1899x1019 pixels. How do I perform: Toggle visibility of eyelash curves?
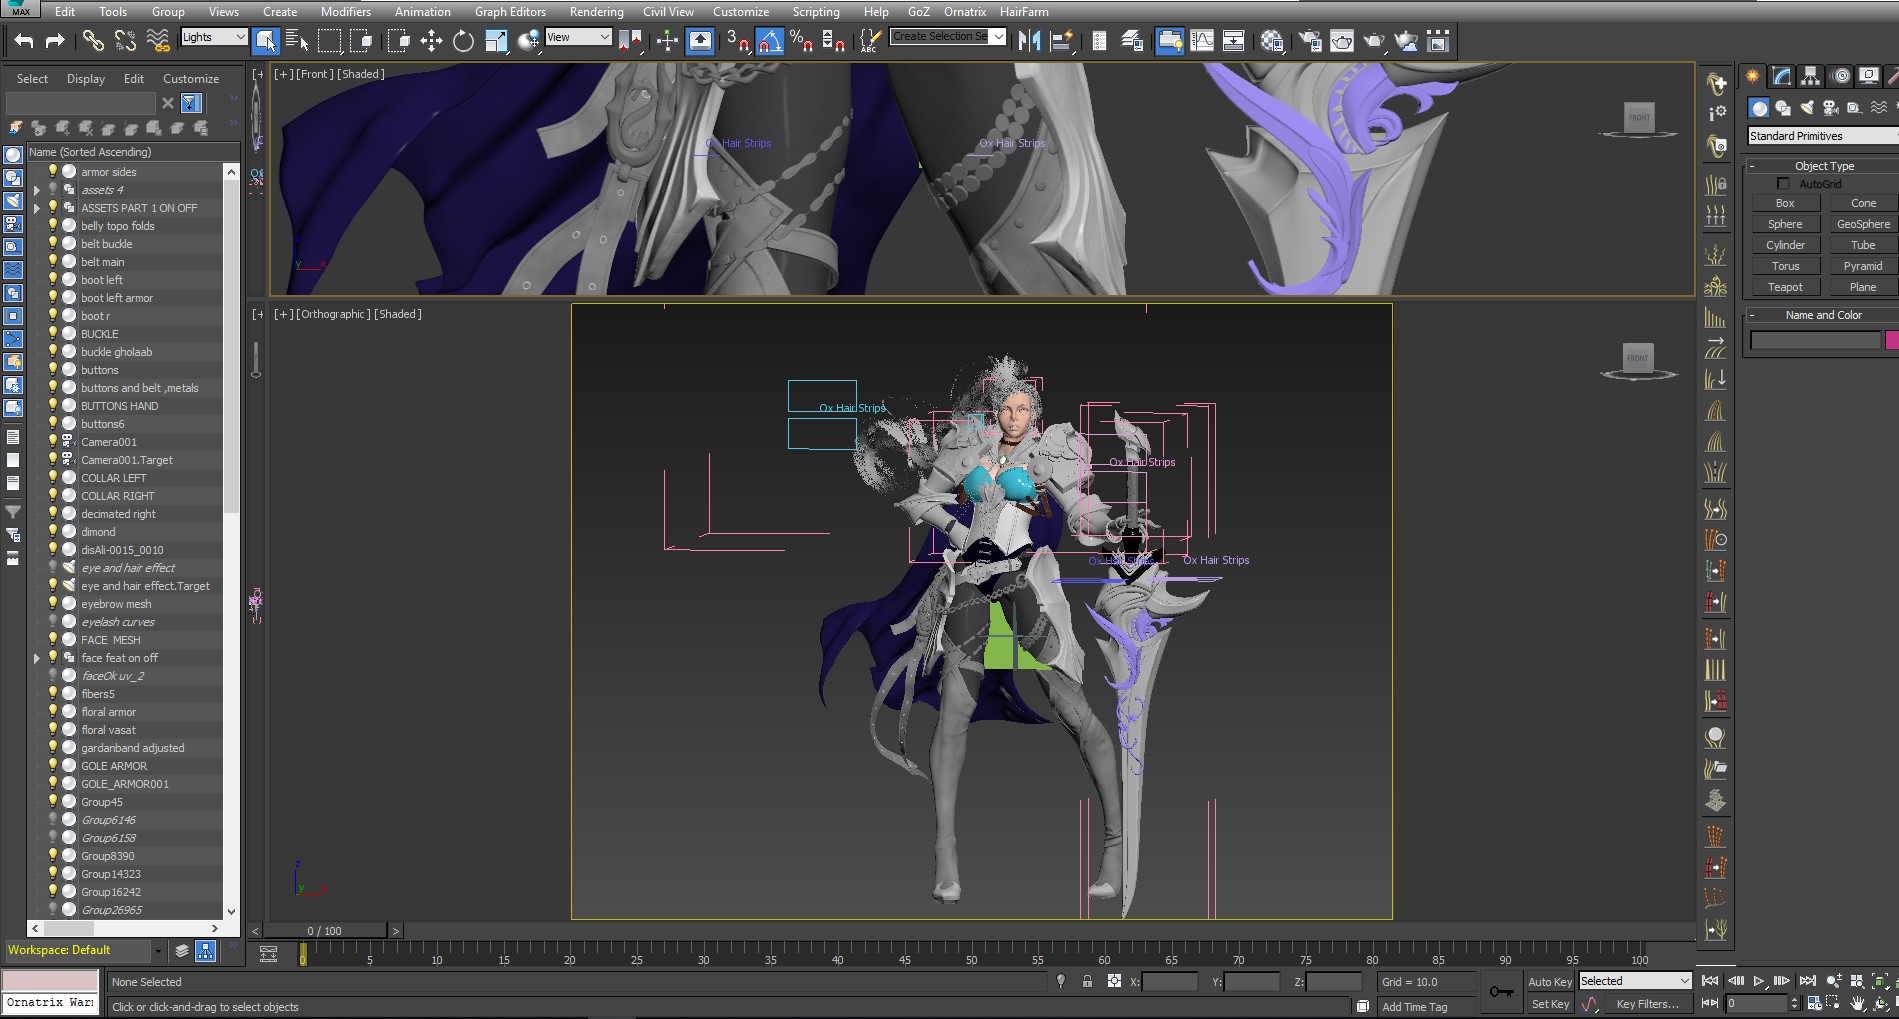pos(53,621)
